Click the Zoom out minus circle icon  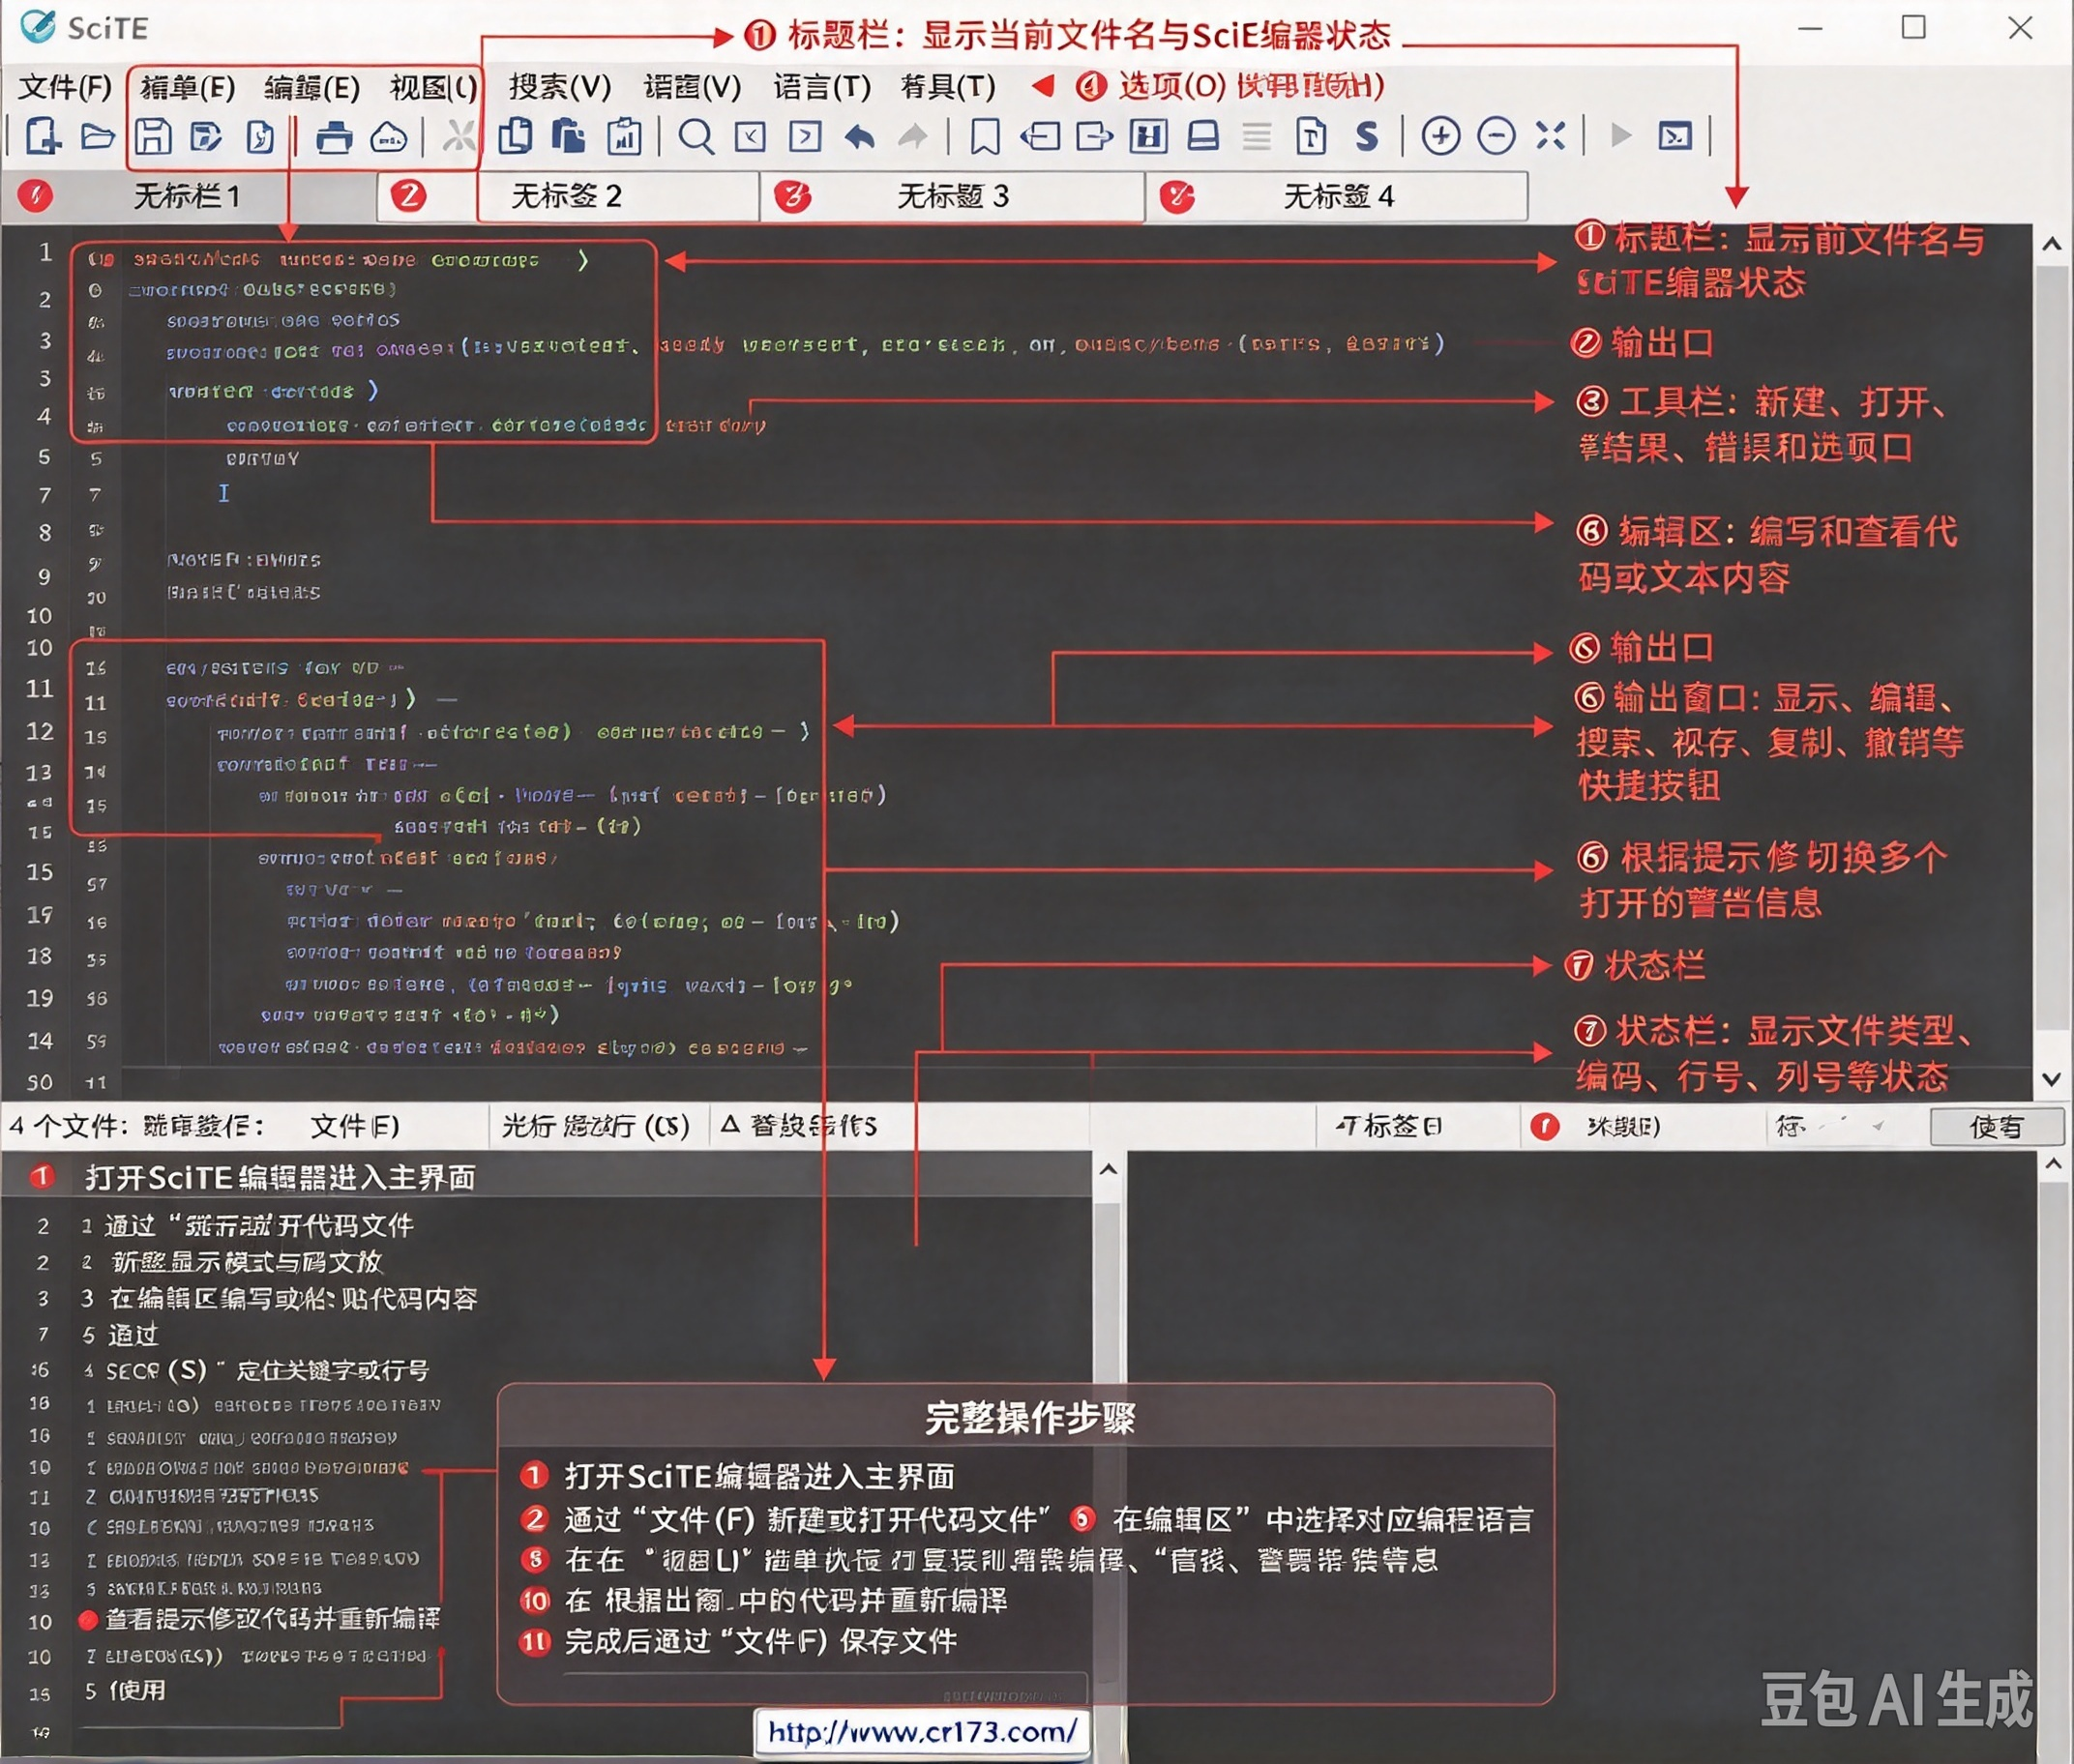[1496, 136]
